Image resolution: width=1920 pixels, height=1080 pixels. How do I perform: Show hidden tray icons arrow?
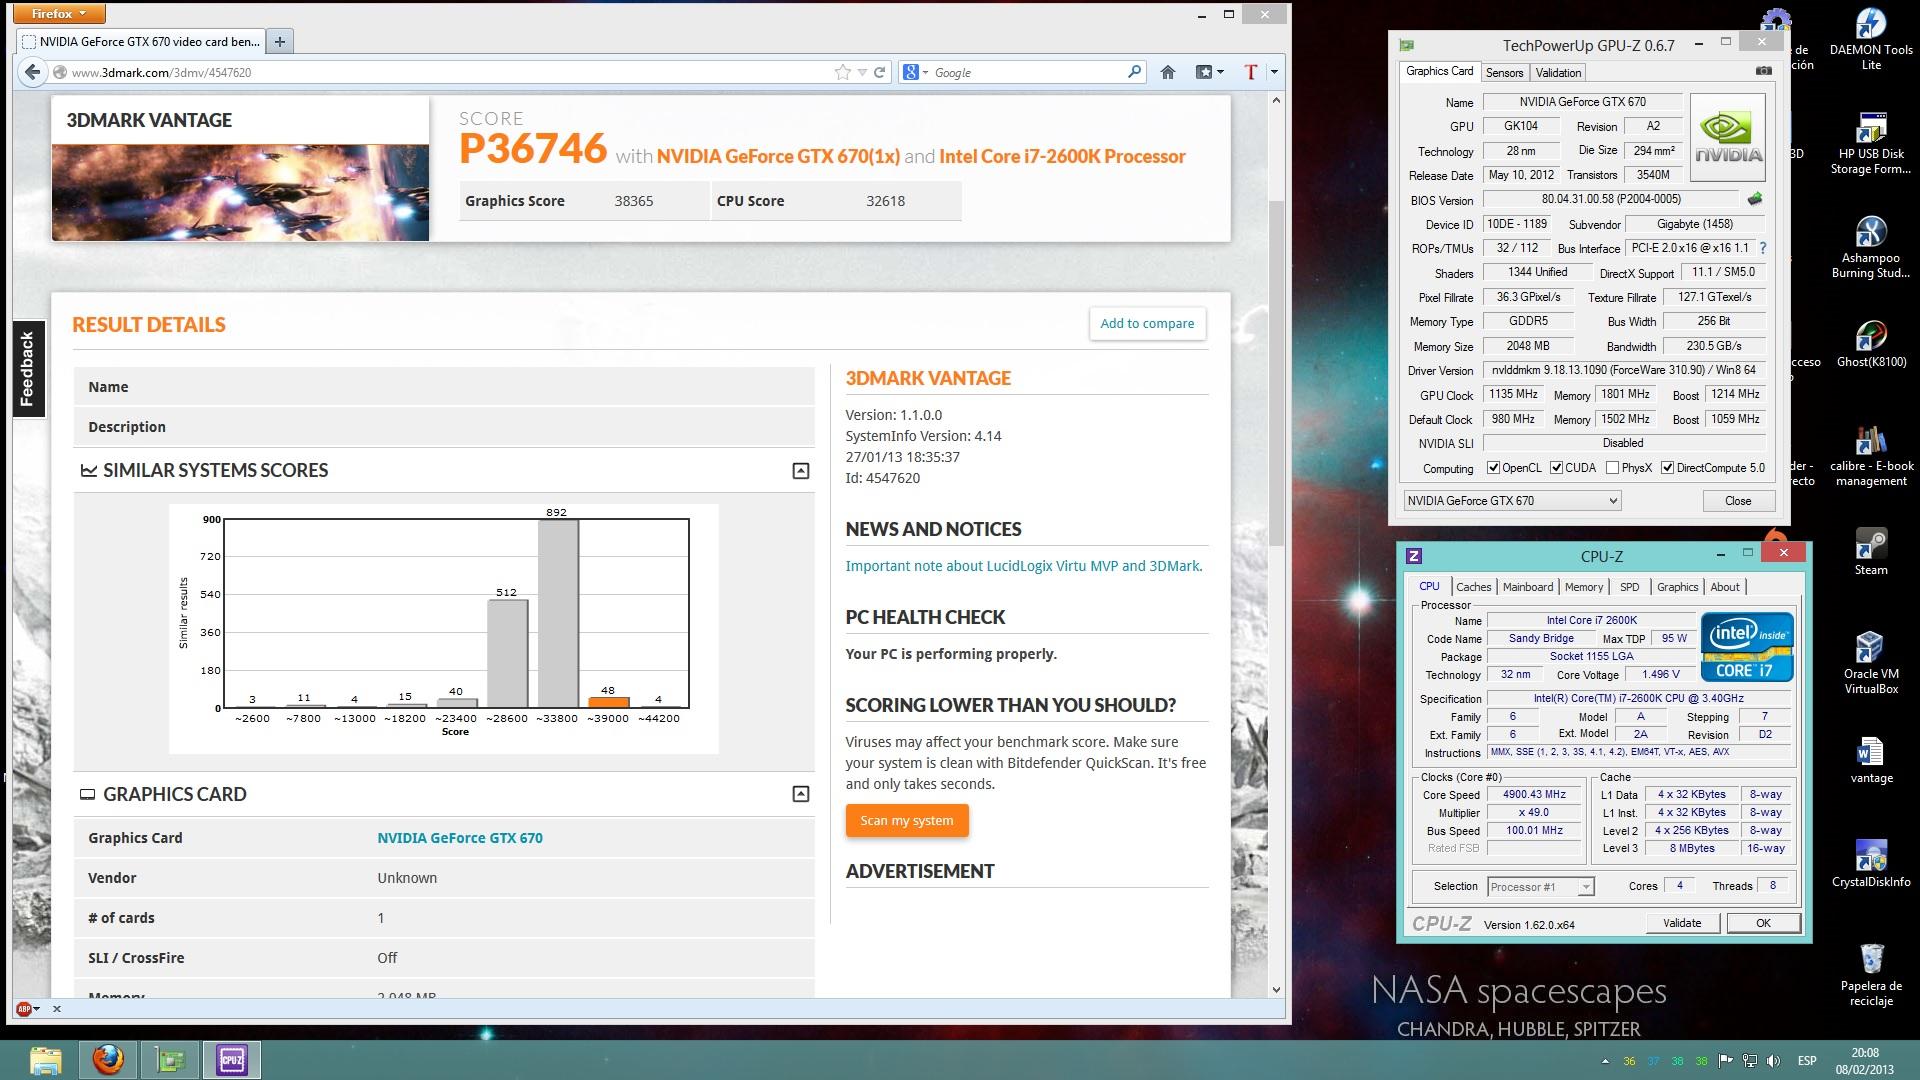pyautogui.click(x=1605, y=1061)
